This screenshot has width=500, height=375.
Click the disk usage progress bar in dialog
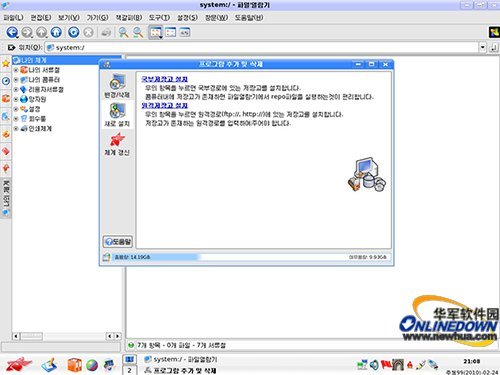point(251,257)
